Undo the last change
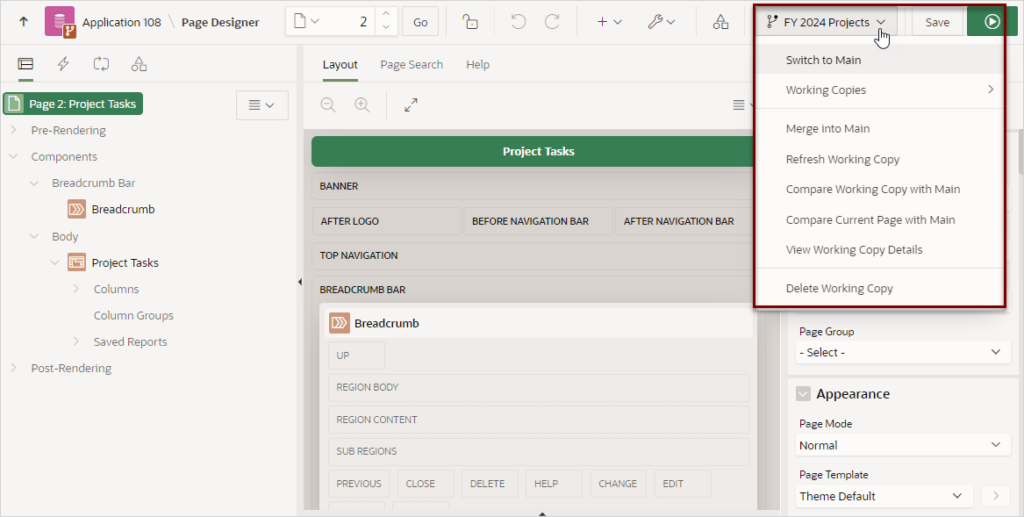Image resolution: width=1024 pixels, height=517 pixels. point(519,22)
